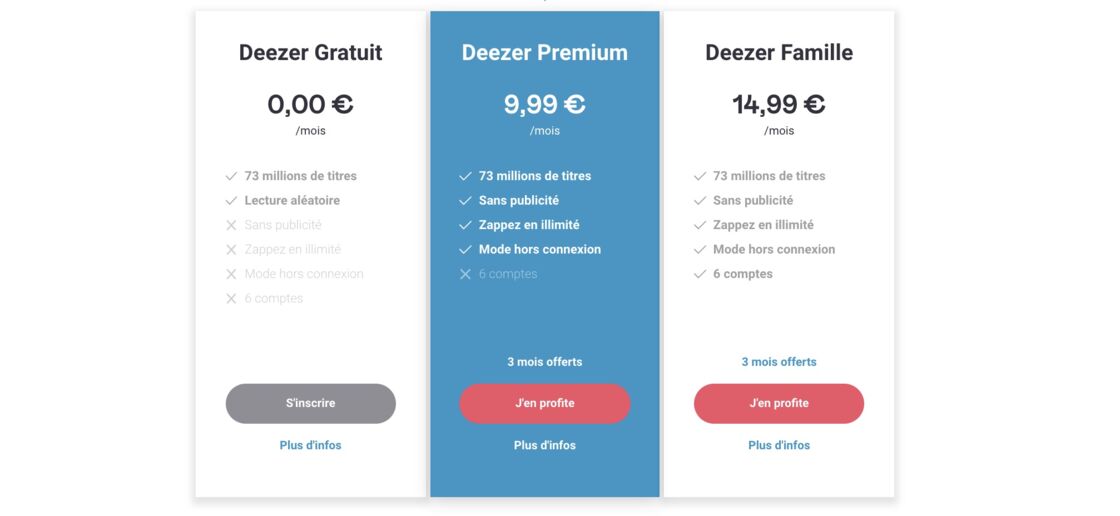The image size is (1120, 516).
Task: Click the 0,00 € price in Gratuit
Action: [311, 104]
